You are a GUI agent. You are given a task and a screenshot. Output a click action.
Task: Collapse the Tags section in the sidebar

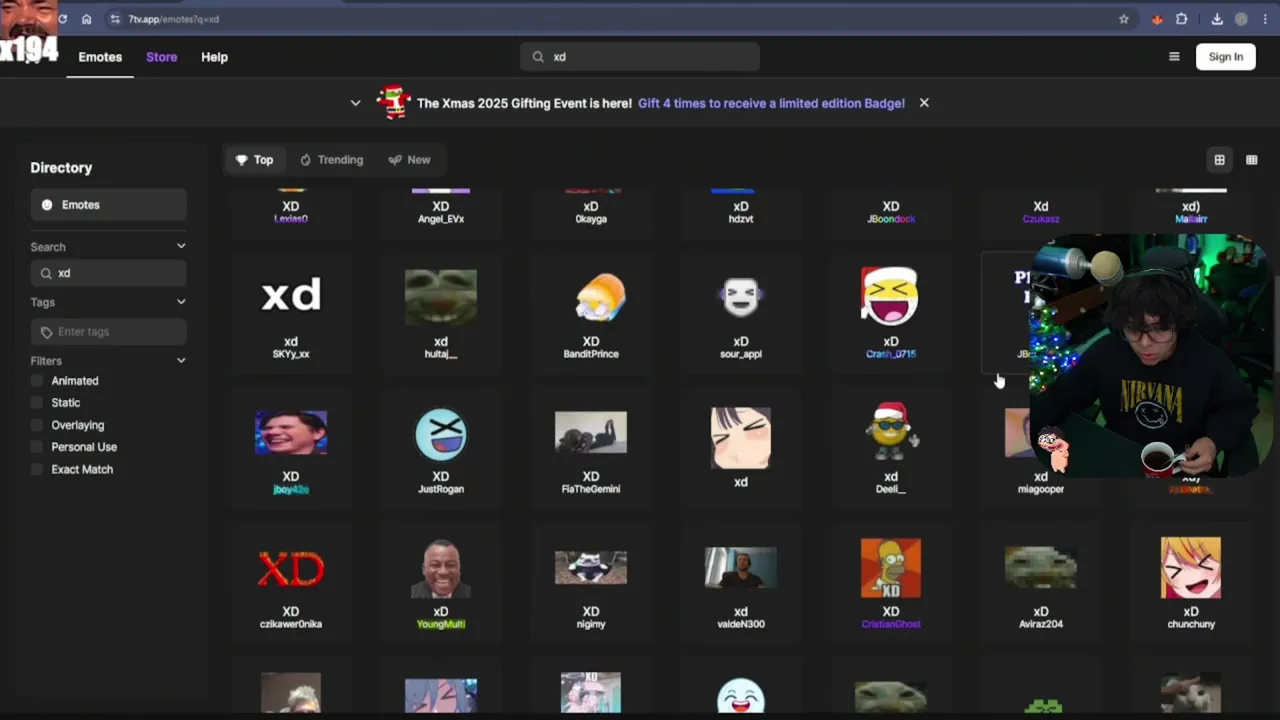(x=181, y=302)
